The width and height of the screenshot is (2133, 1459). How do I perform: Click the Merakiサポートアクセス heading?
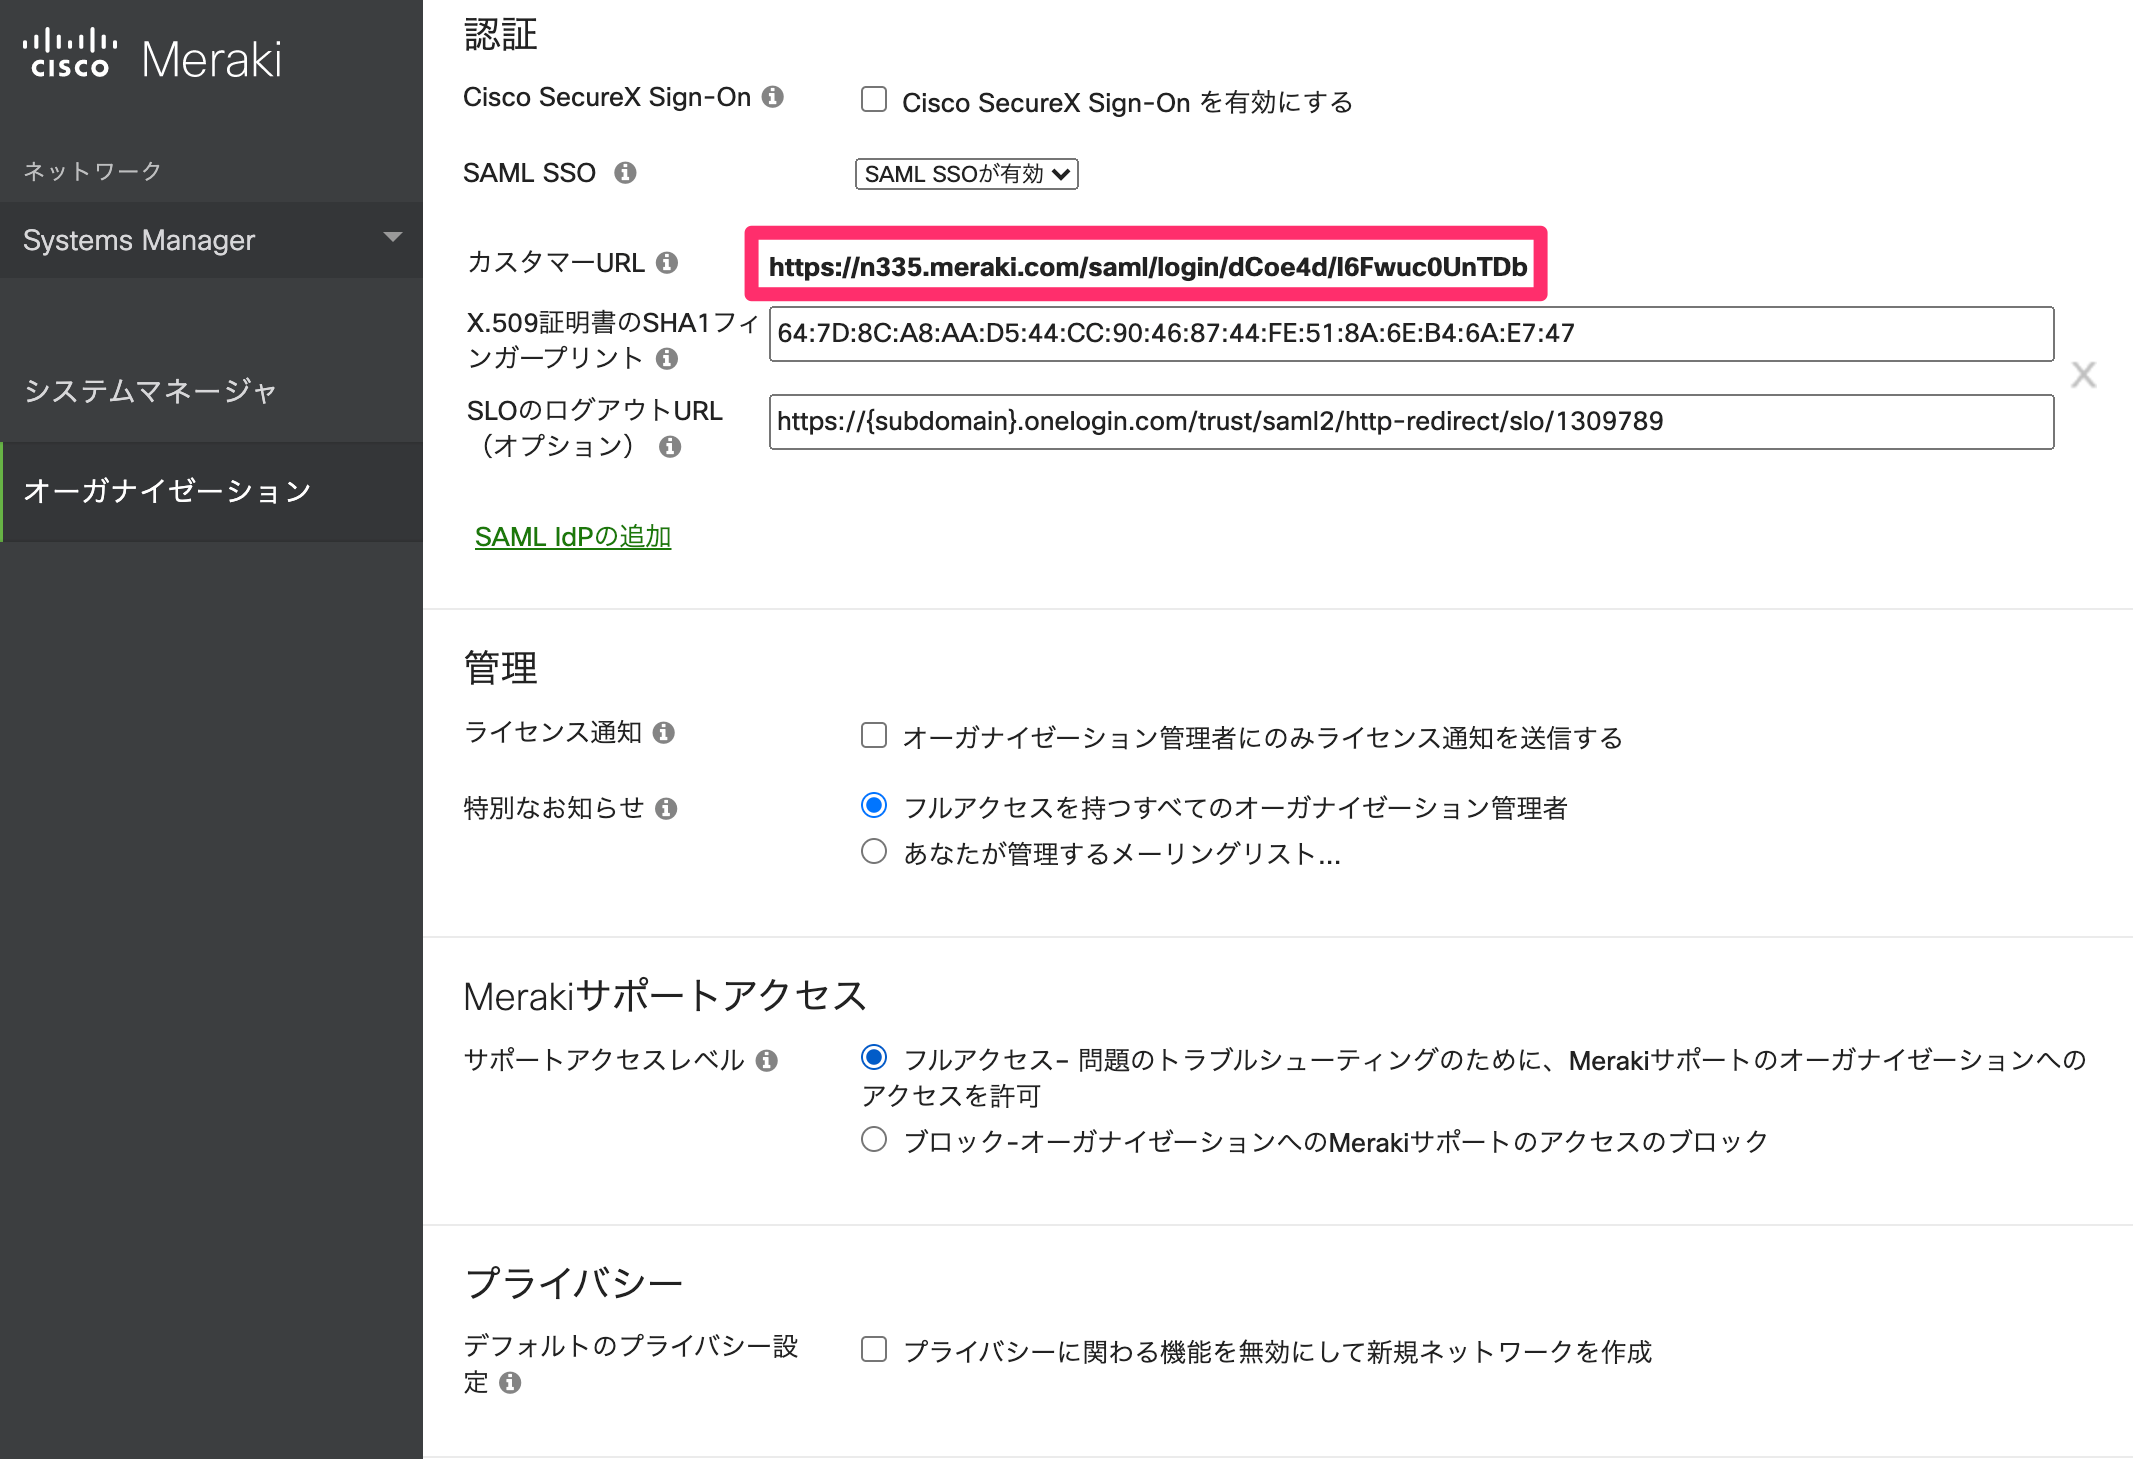pos(665,996)
